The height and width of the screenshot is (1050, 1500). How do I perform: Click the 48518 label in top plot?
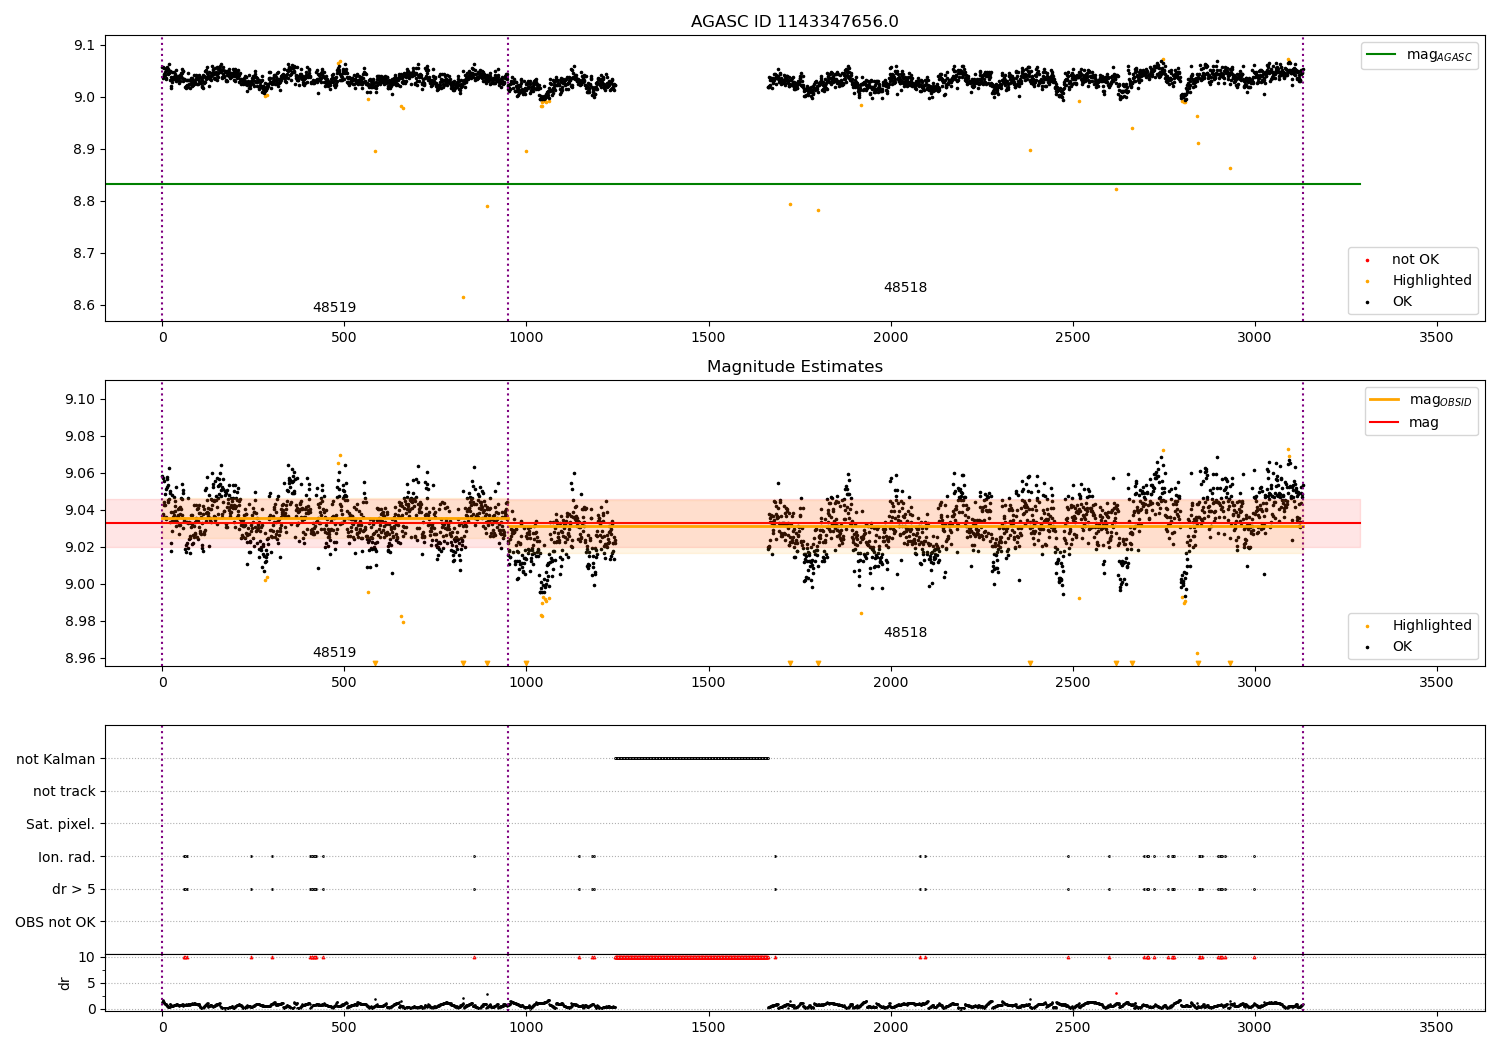click(x=905, y=288)
